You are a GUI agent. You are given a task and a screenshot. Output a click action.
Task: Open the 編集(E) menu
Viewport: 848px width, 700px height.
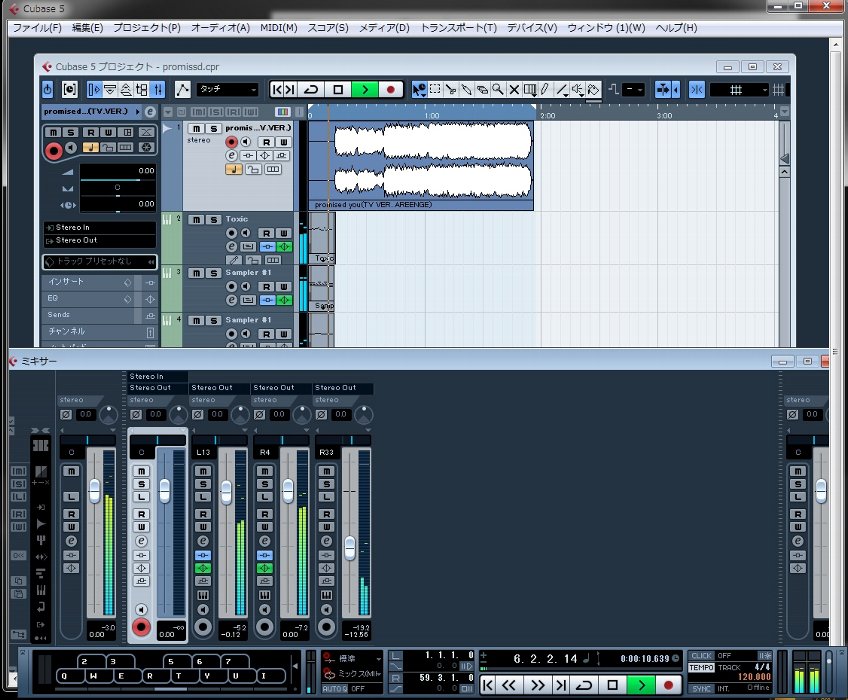pos(87,28)
